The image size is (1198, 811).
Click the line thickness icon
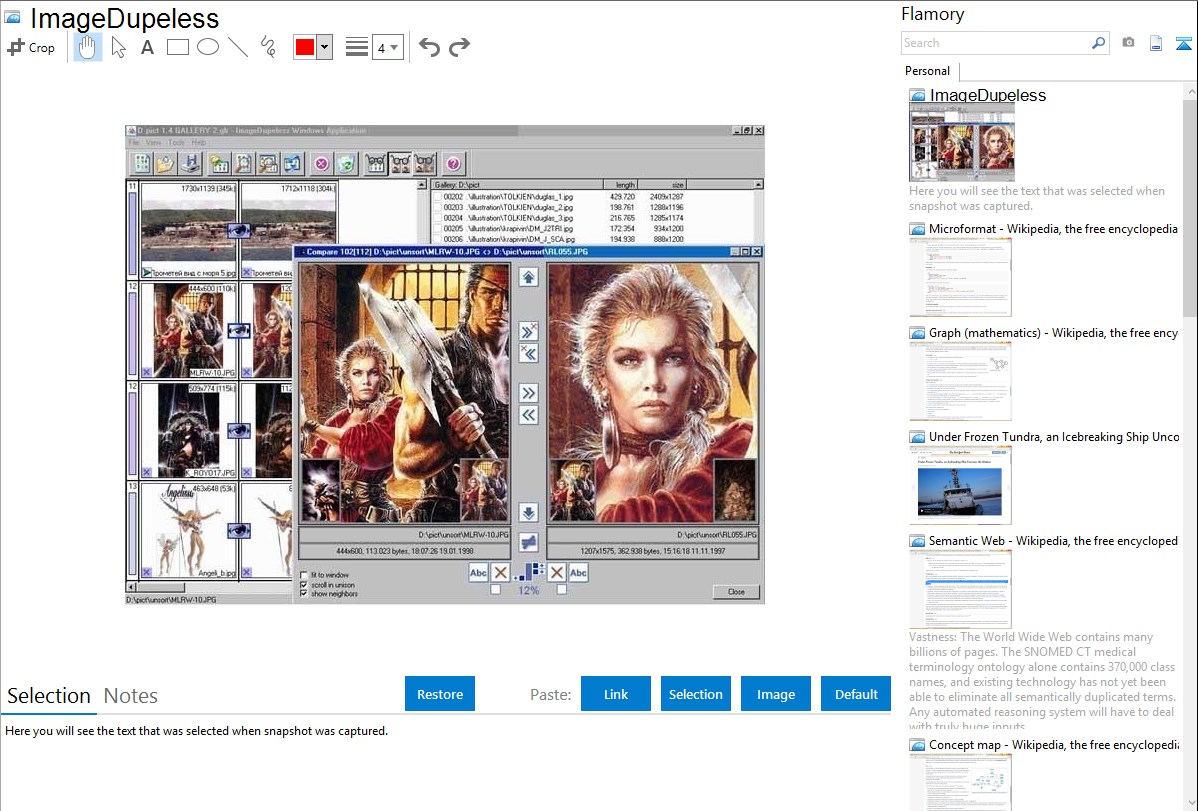point(357,47)
